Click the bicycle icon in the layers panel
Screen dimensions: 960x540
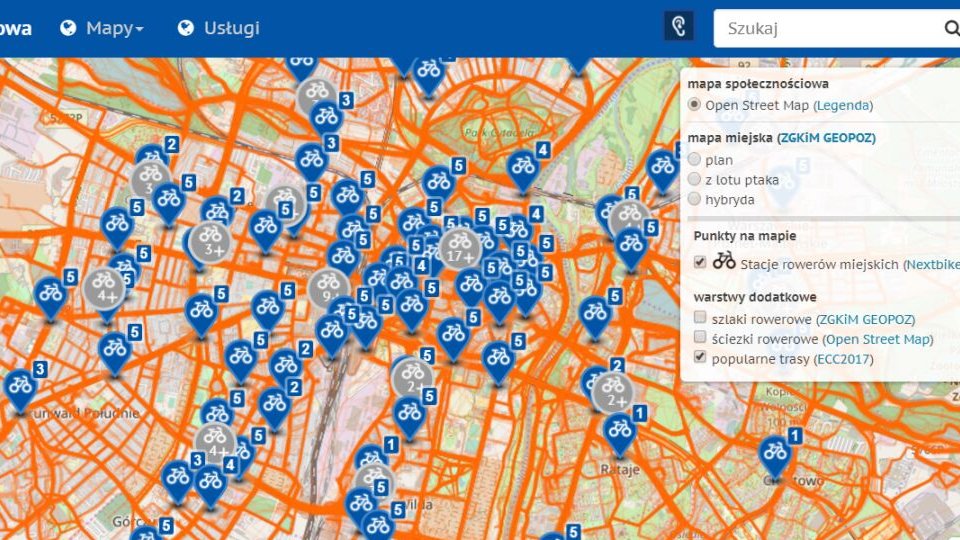coord(724,261)
